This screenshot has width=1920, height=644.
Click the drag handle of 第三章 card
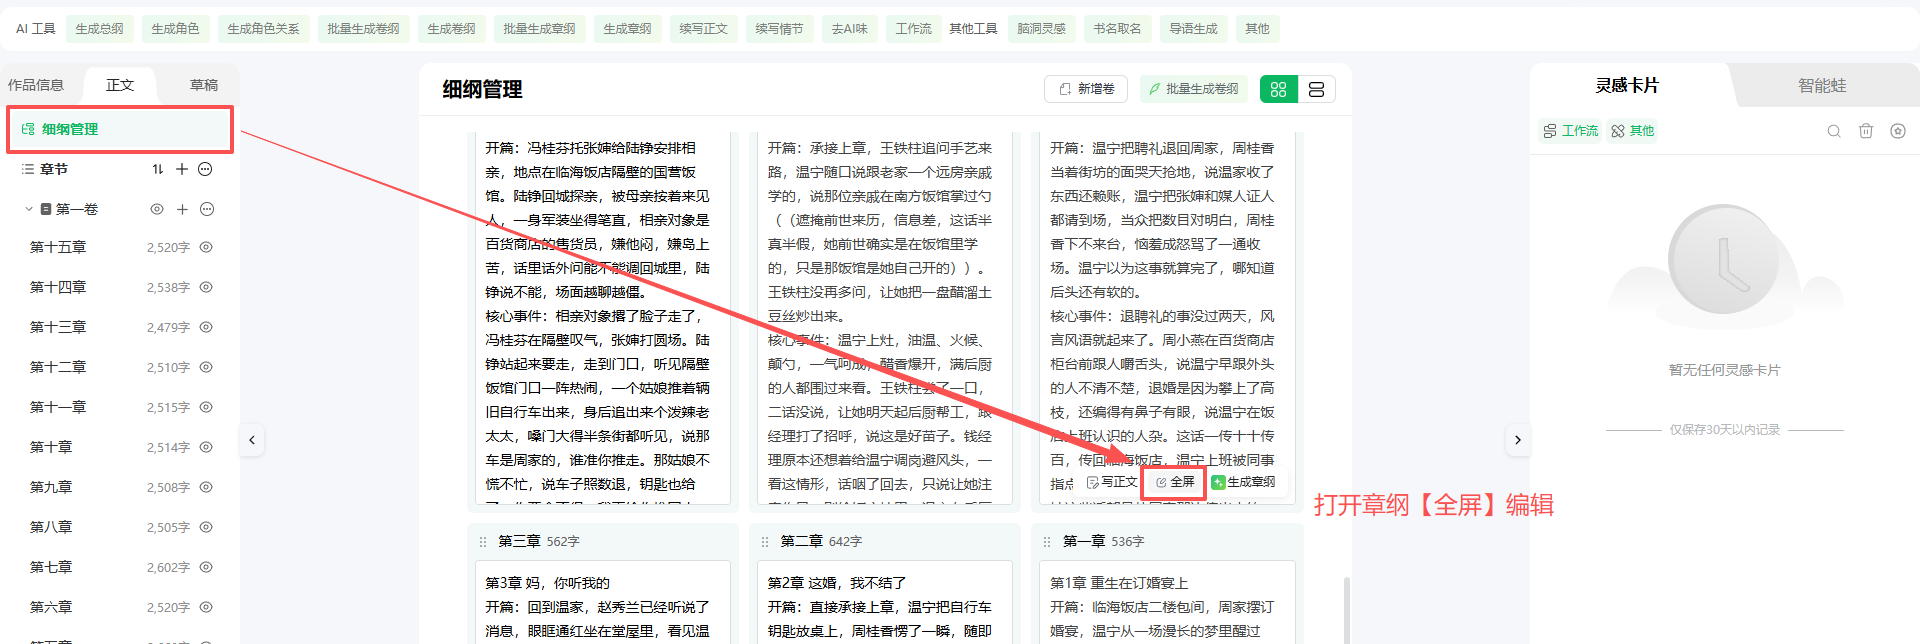coord(483,542)
